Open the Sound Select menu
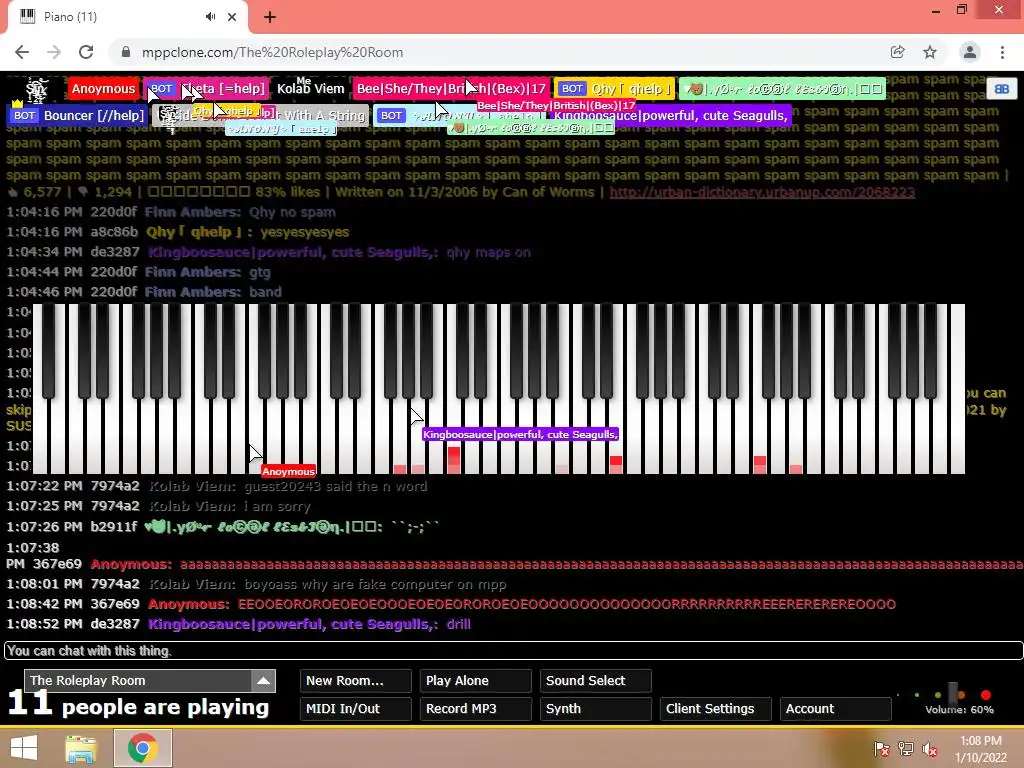The height and width of the screenshot is (768, 1024). [x=596, y=680]
